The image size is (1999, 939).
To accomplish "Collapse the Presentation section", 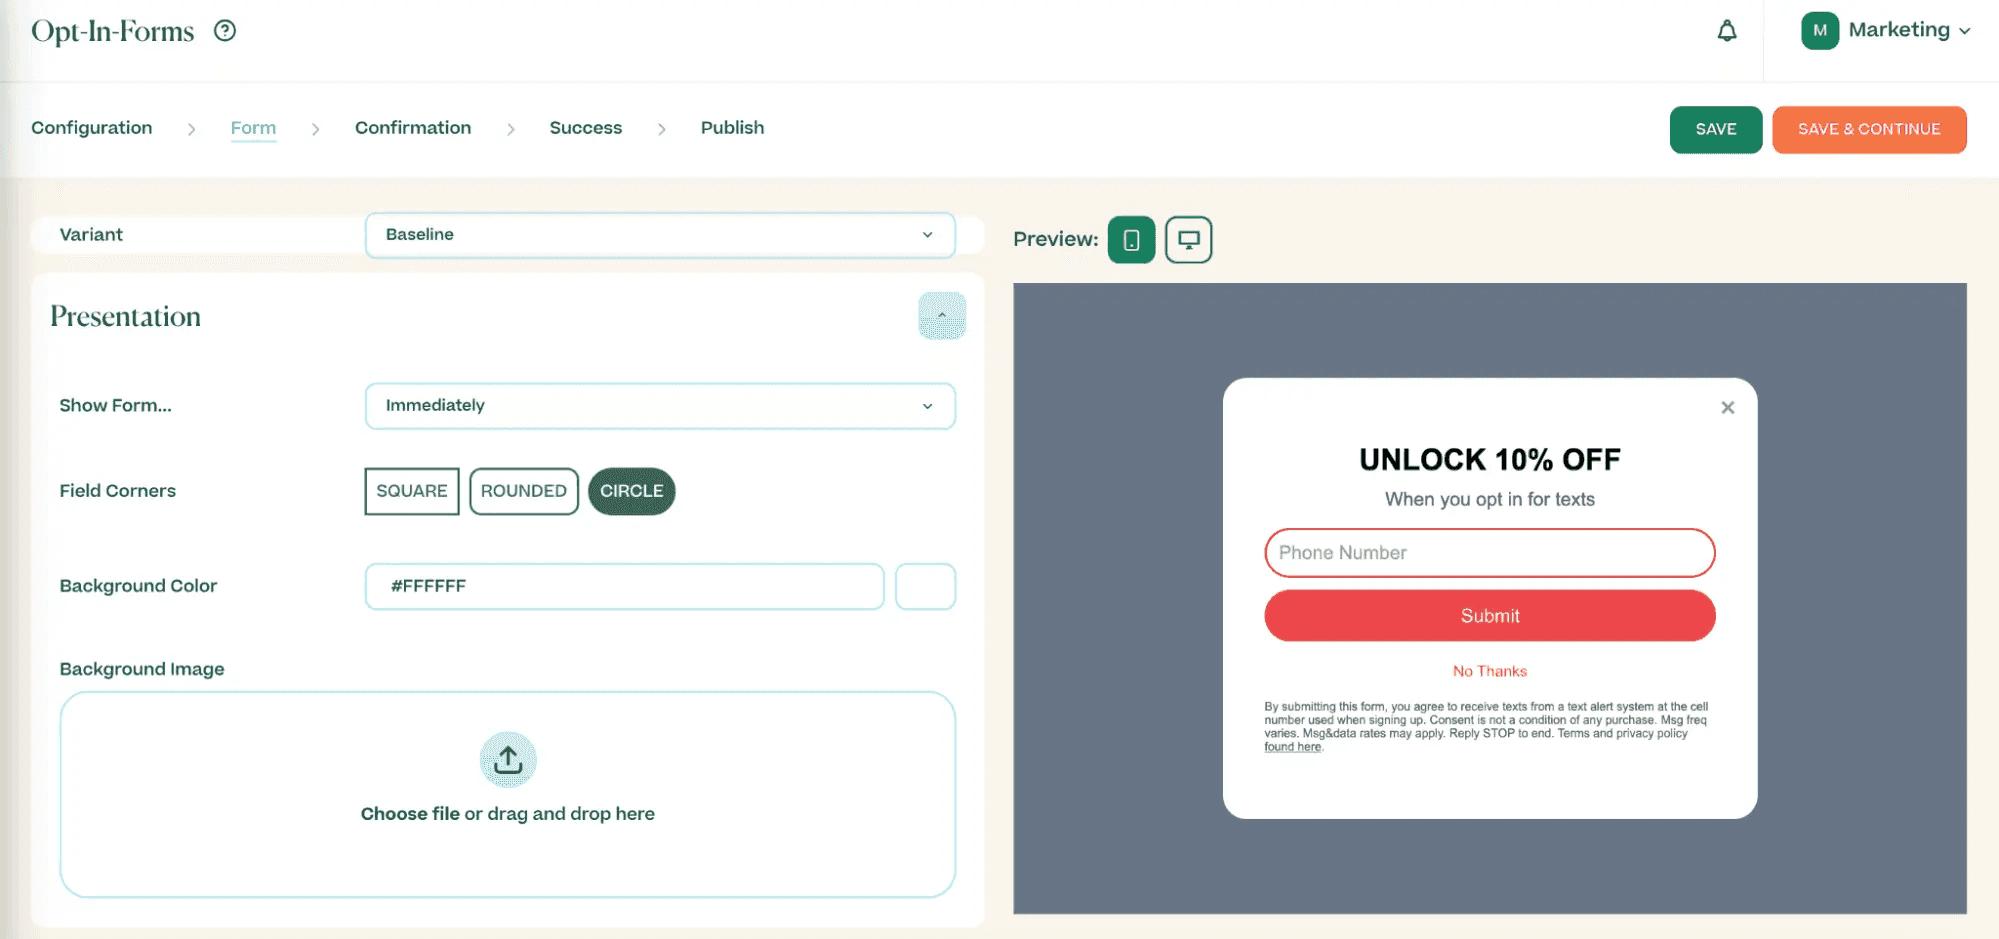I will pyautogui.click(x=941, y=315).
